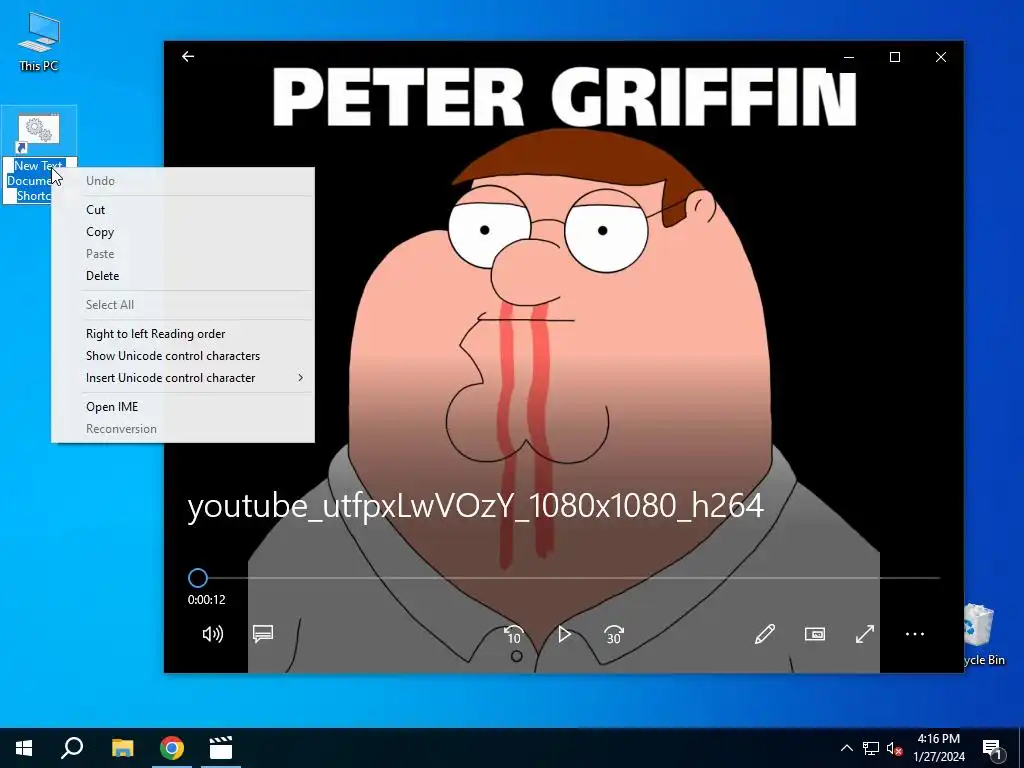Expand Insert Unicode control character submenu
Screen dimensions: 1024x768
[x=182, y=378]
